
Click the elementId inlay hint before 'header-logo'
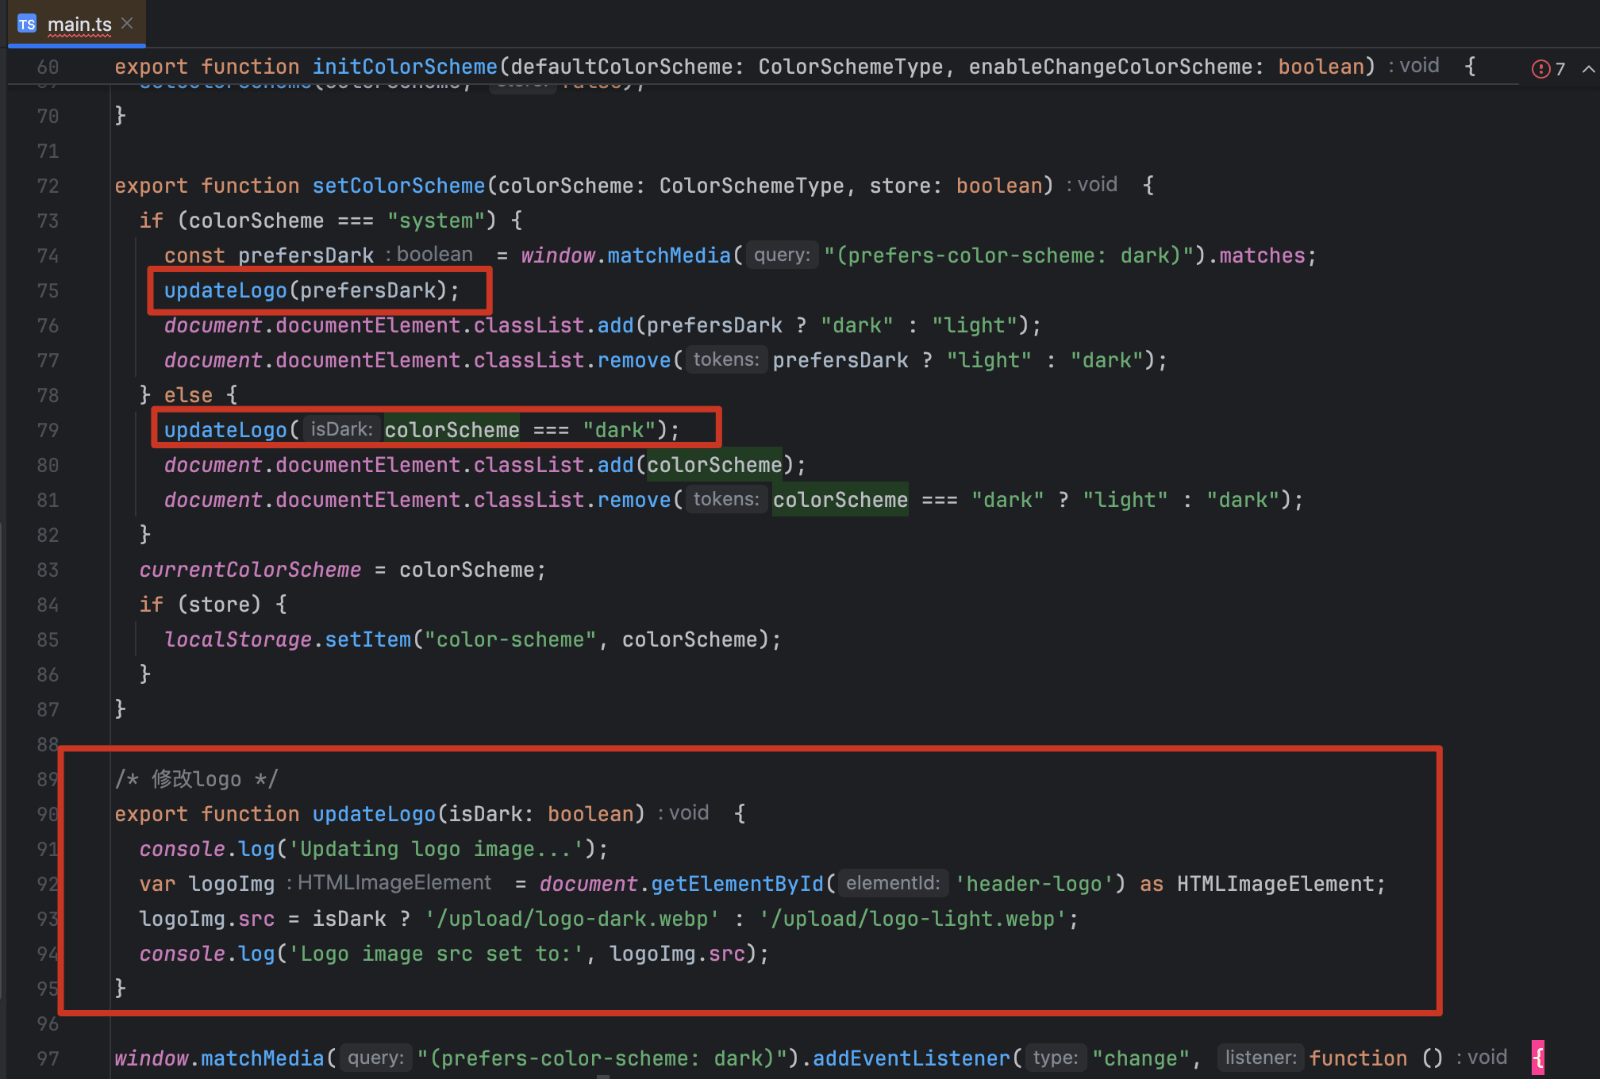(892, 884)
